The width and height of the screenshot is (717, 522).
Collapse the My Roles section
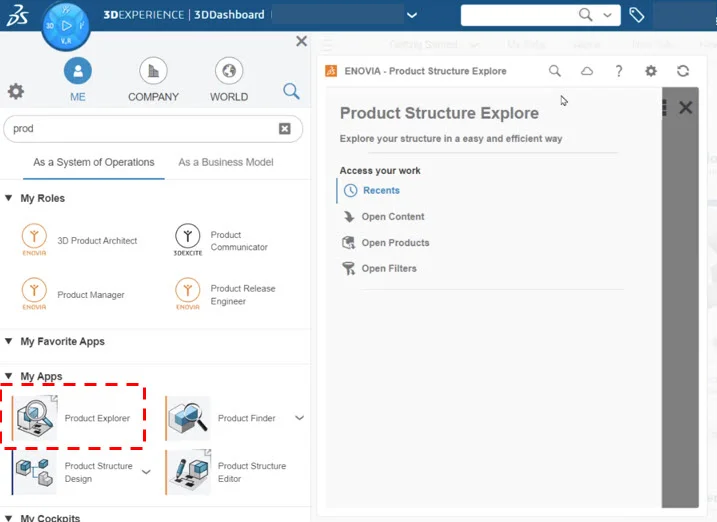pyautogui.click(x=9, y=198)
